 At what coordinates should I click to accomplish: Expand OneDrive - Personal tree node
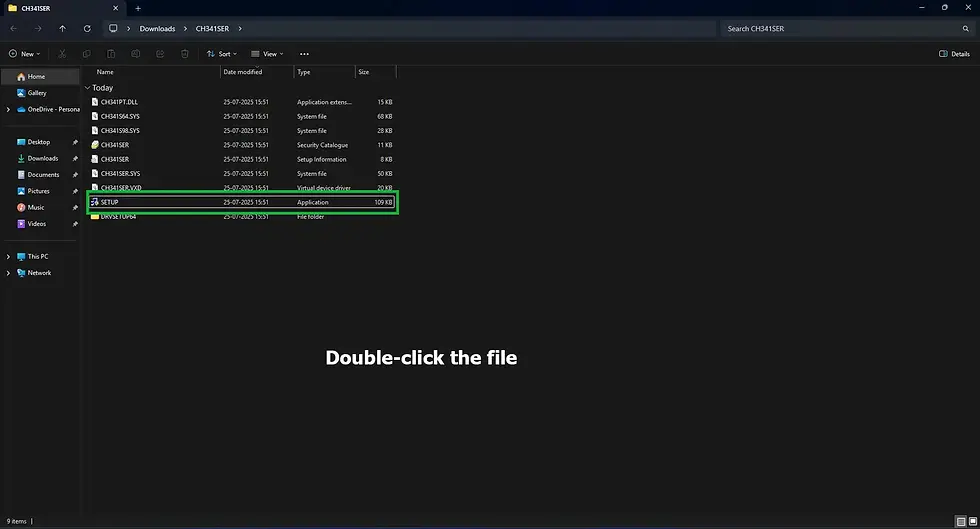(8, 109)
